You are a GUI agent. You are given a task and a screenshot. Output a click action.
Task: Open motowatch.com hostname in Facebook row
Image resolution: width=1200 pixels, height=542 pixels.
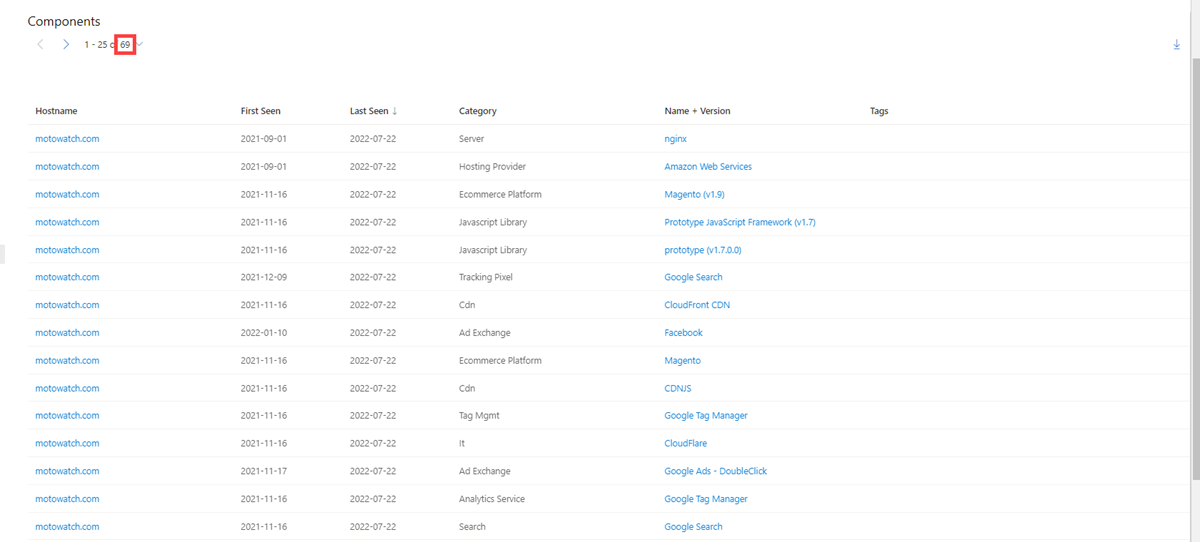click(67, 333)
